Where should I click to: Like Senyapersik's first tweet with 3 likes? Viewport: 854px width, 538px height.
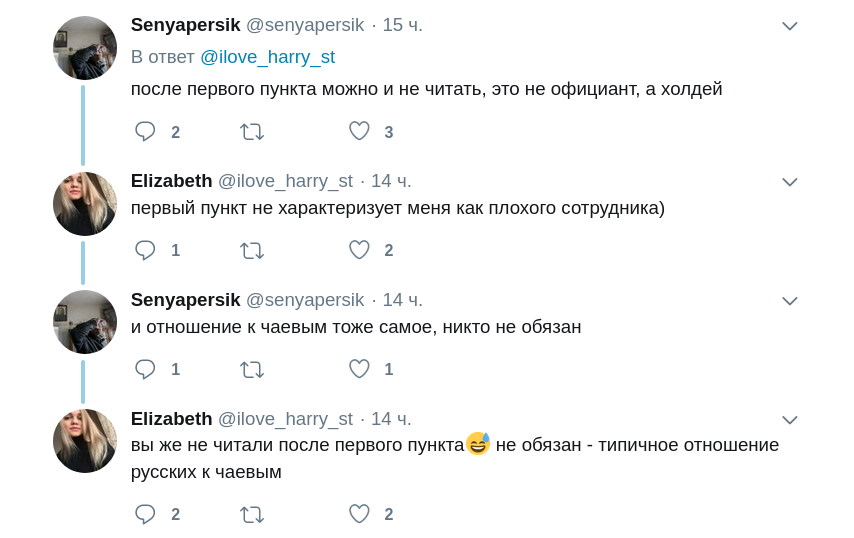(359, 132)
